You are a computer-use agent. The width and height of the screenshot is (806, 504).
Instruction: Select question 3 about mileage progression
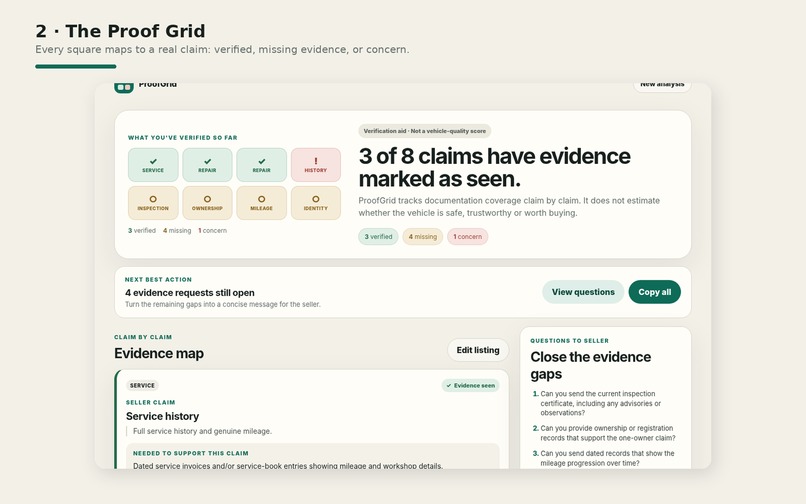[603, 458]
